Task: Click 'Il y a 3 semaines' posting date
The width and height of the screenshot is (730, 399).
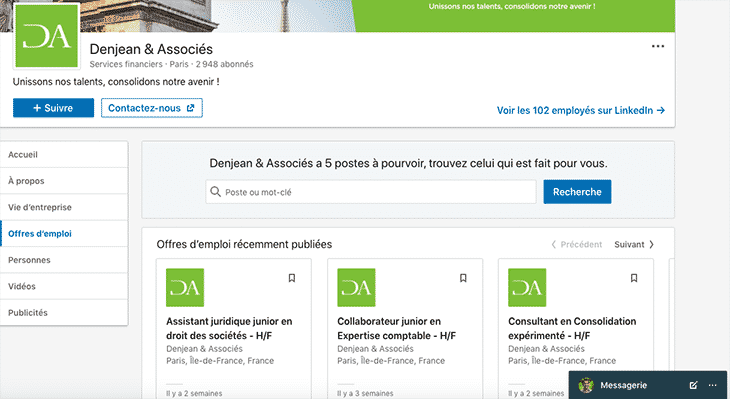Action: point(365,393)
